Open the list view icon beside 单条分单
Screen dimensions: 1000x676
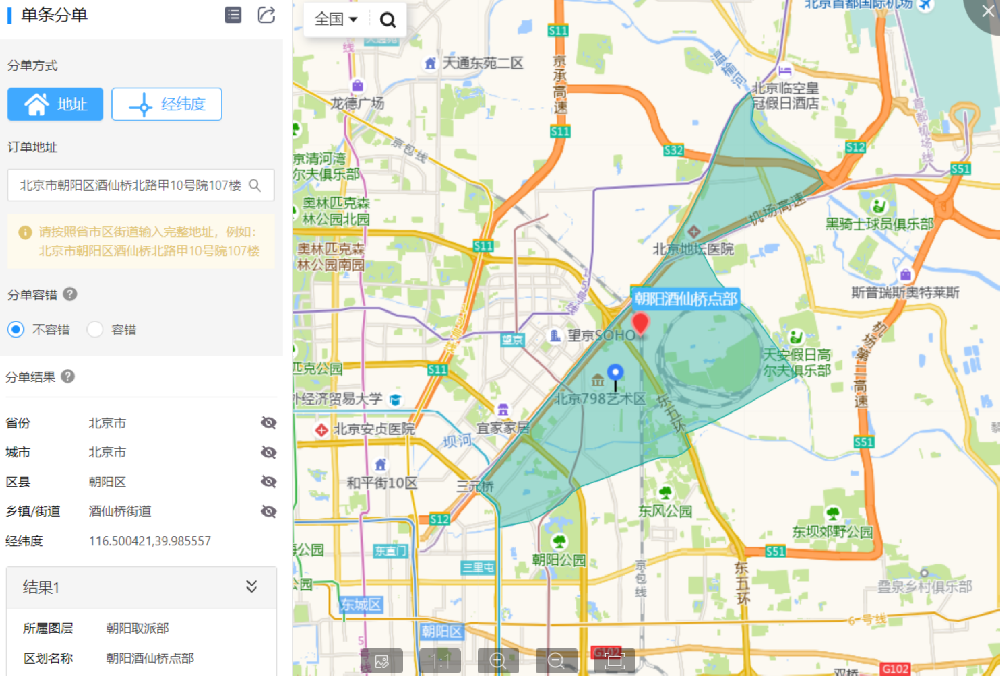[x=233, y=15]
